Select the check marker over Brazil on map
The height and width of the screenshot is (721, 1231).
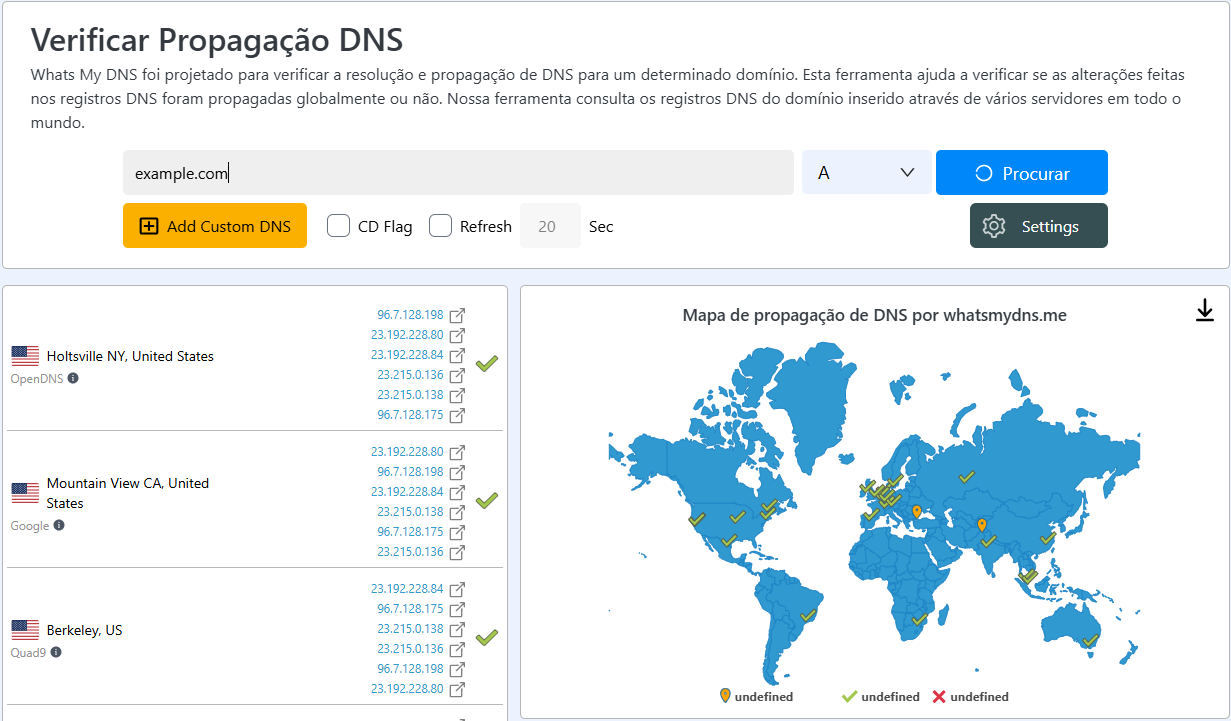point(808,614)
